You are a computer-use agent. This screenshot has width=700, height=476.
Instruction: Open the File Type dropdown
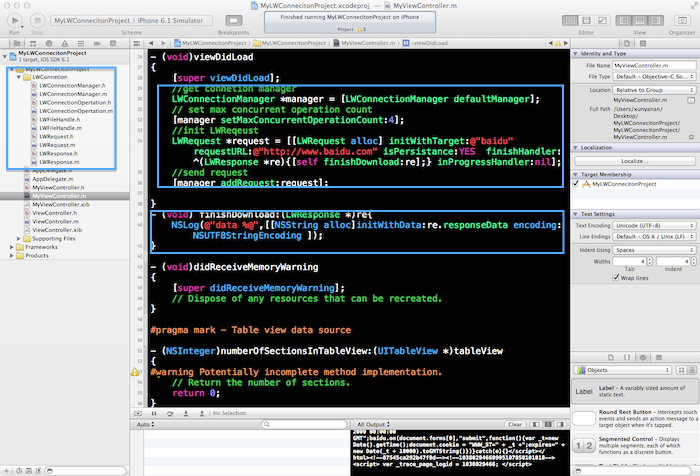pos(654,77)
